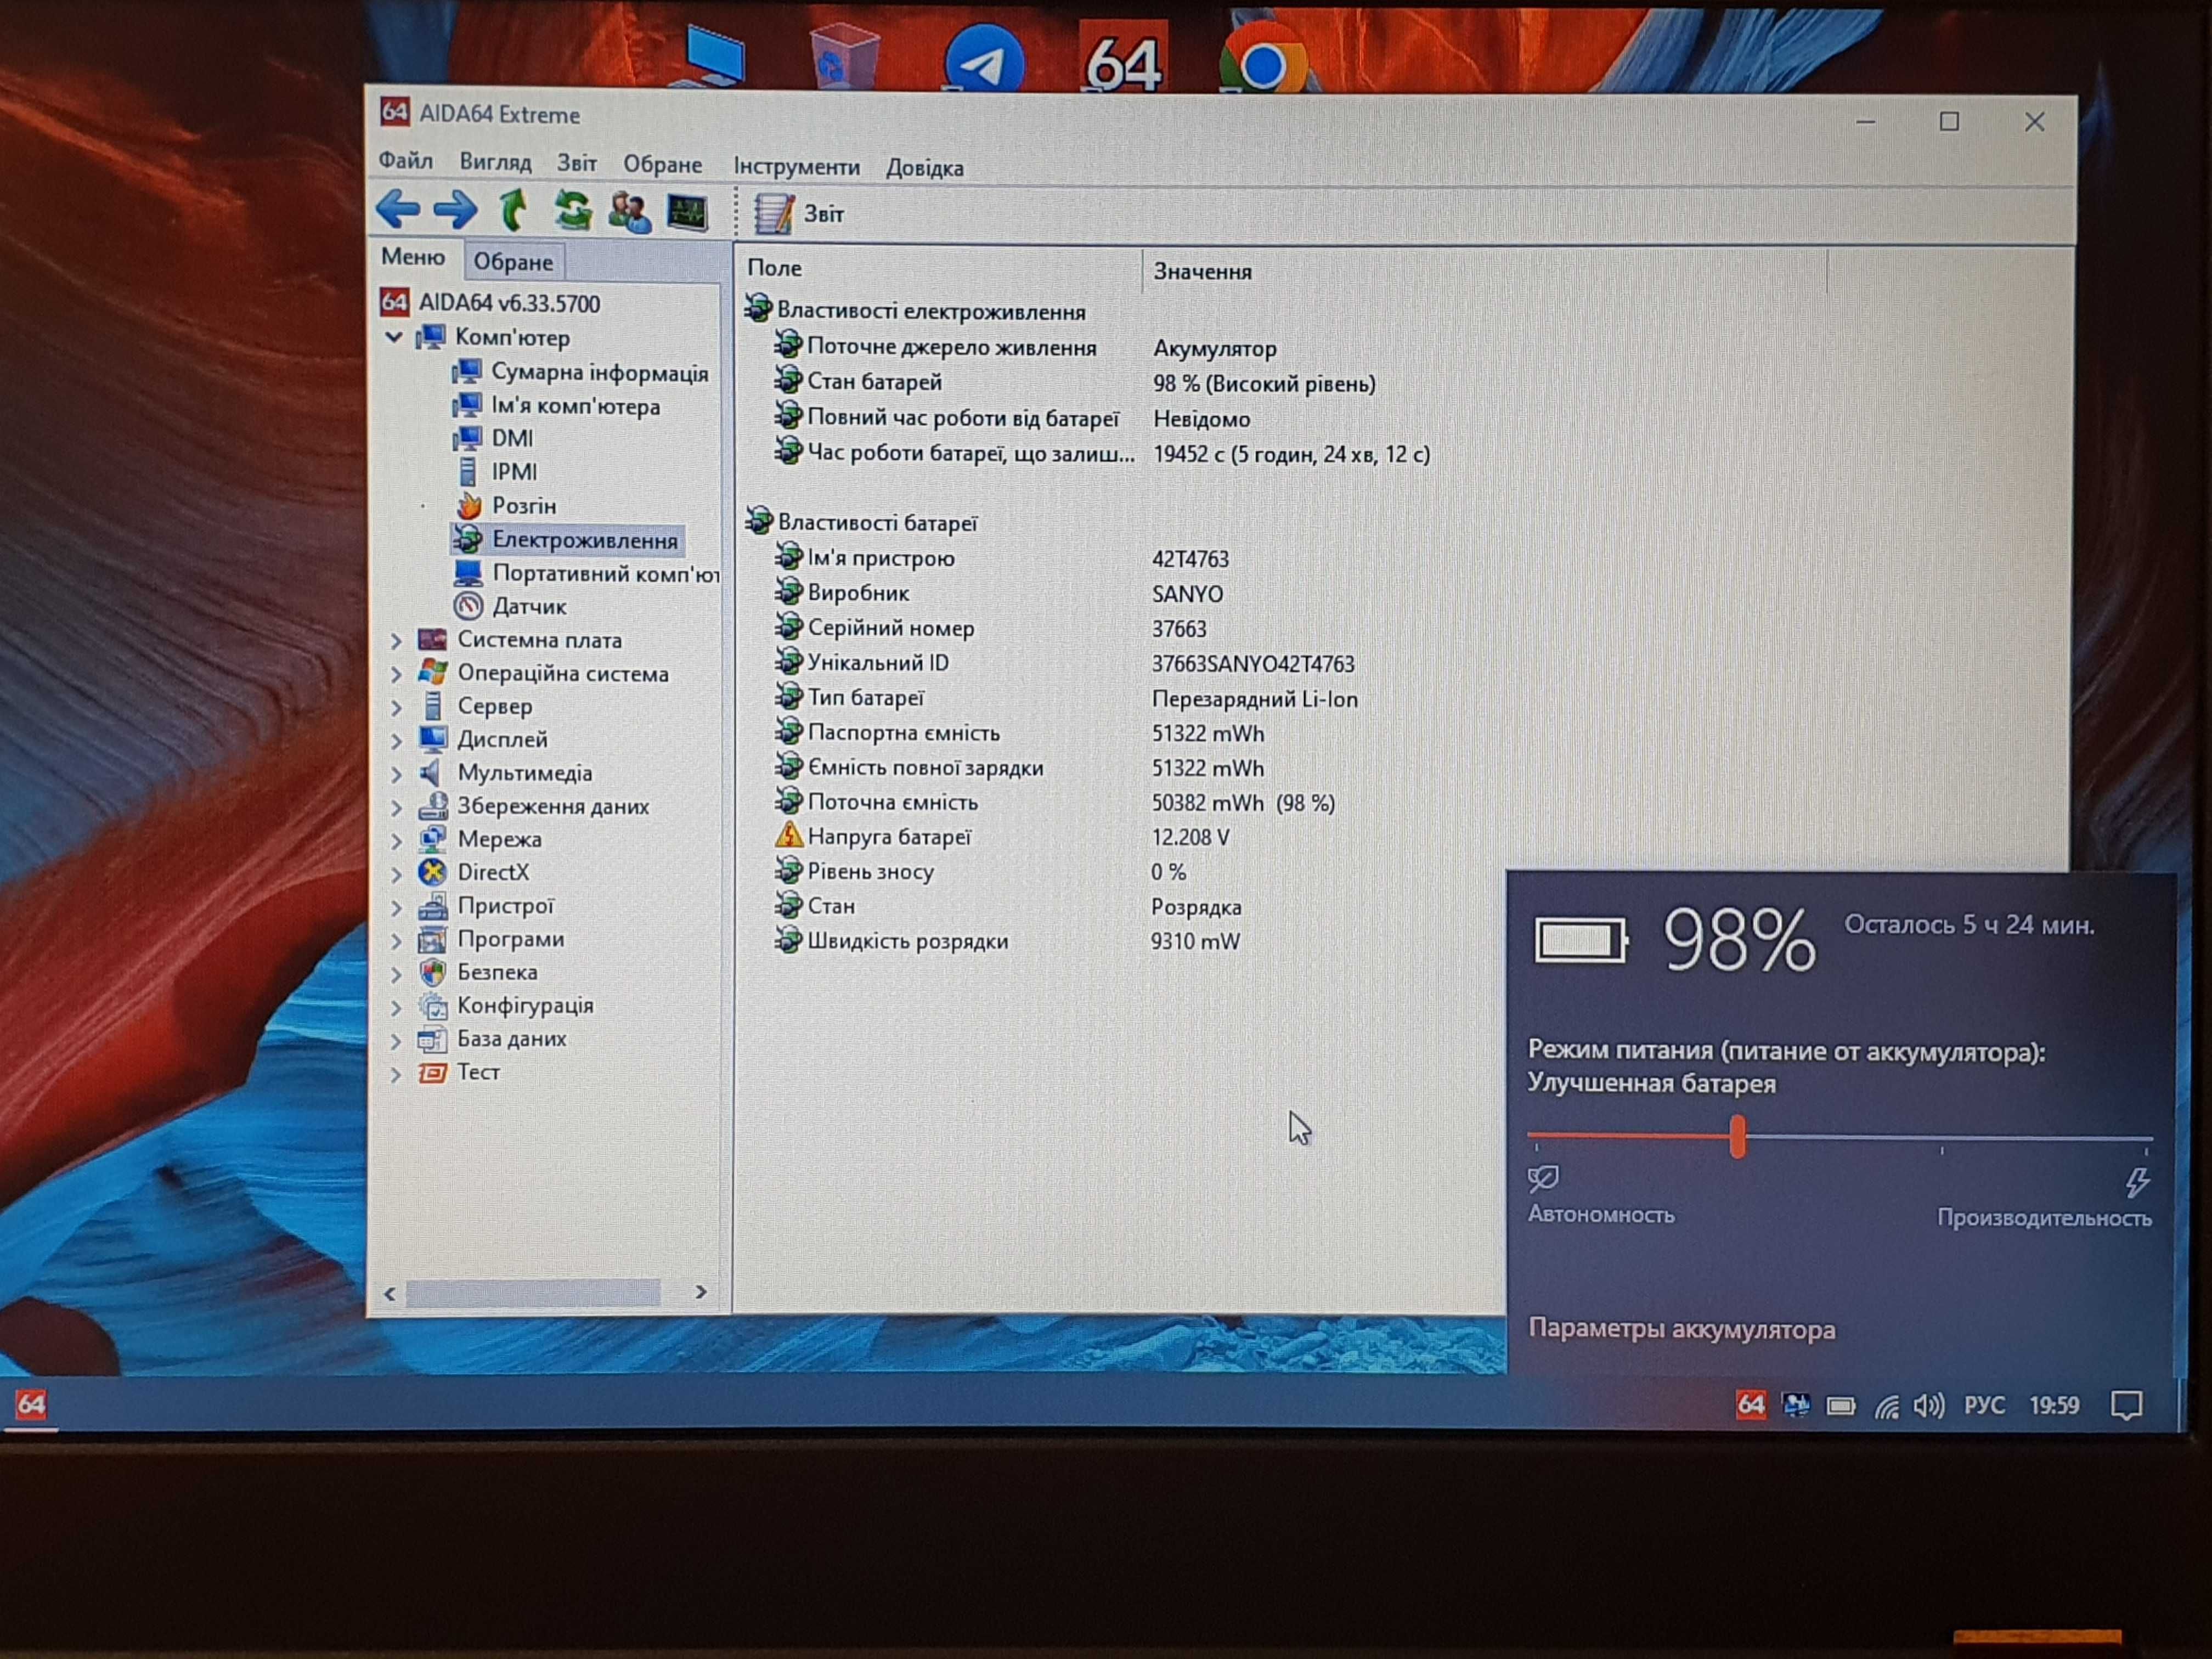Expand the Дисплей node
2212x1659 pixels.
(395, 740)
